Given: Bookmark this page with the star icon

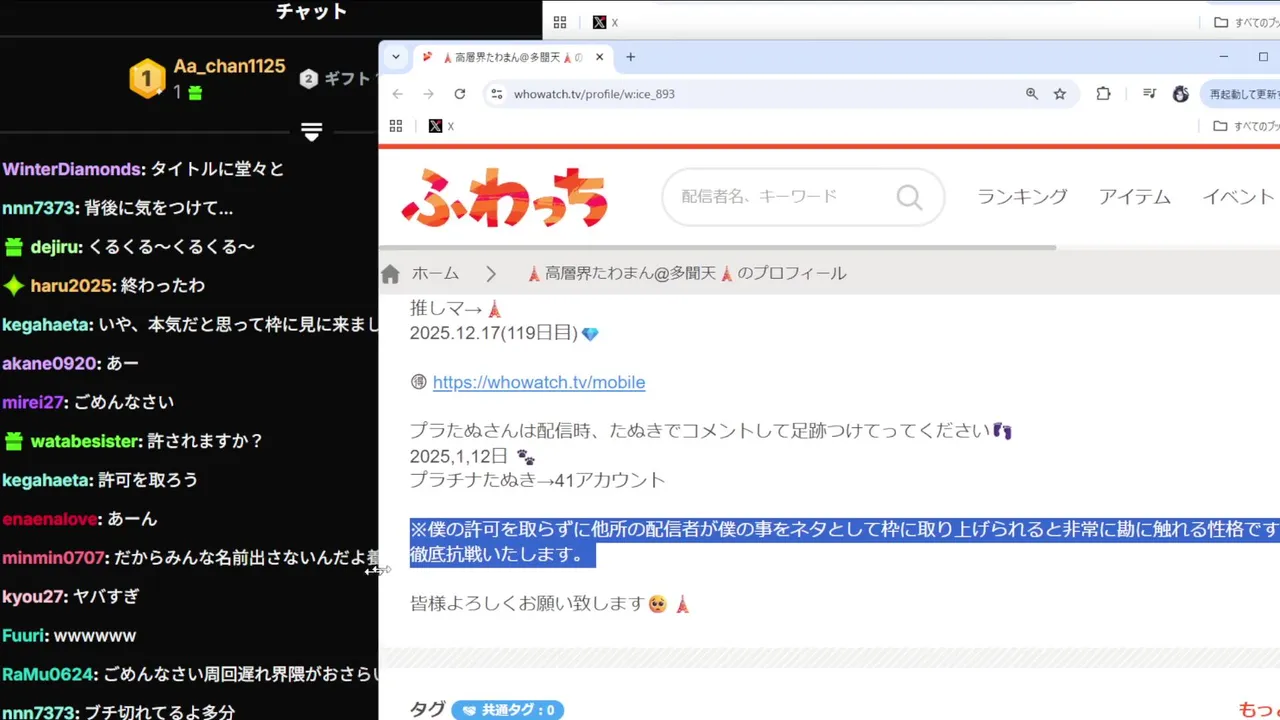Looking at the screenshot, I should tap(1060, 94).
